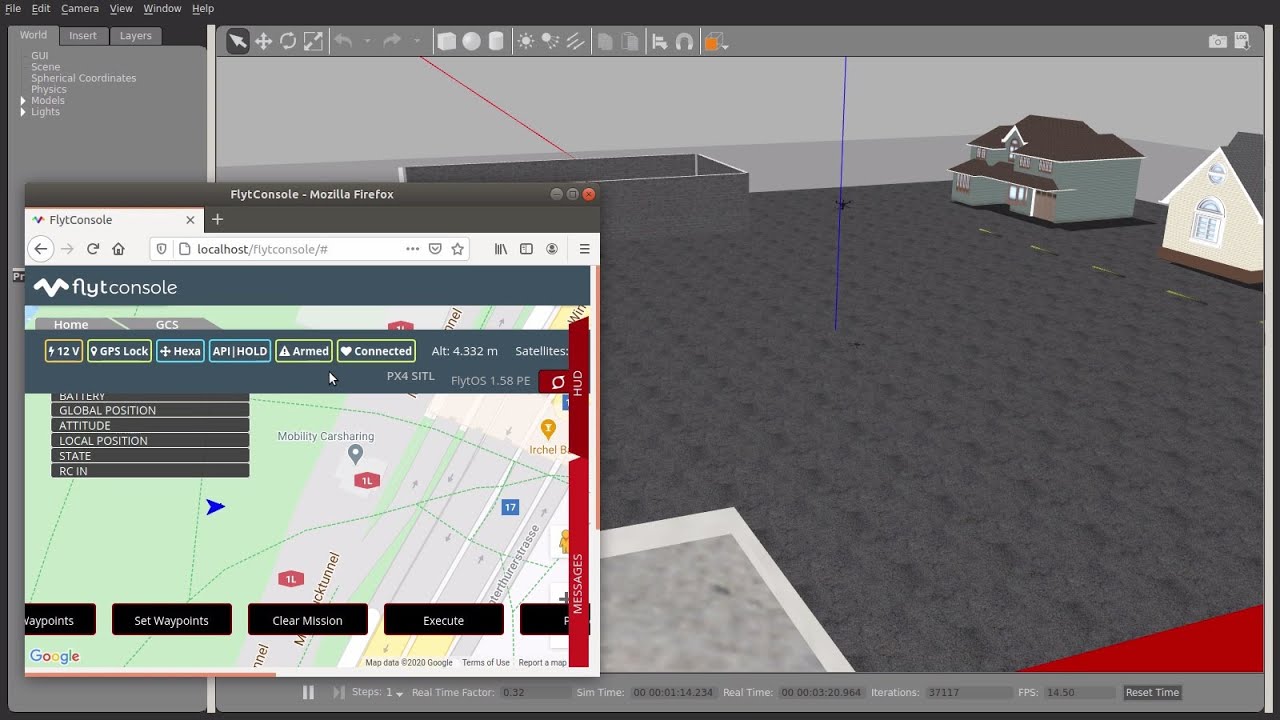
Task: Click the tracking protection shield icon
Action: 163,249
